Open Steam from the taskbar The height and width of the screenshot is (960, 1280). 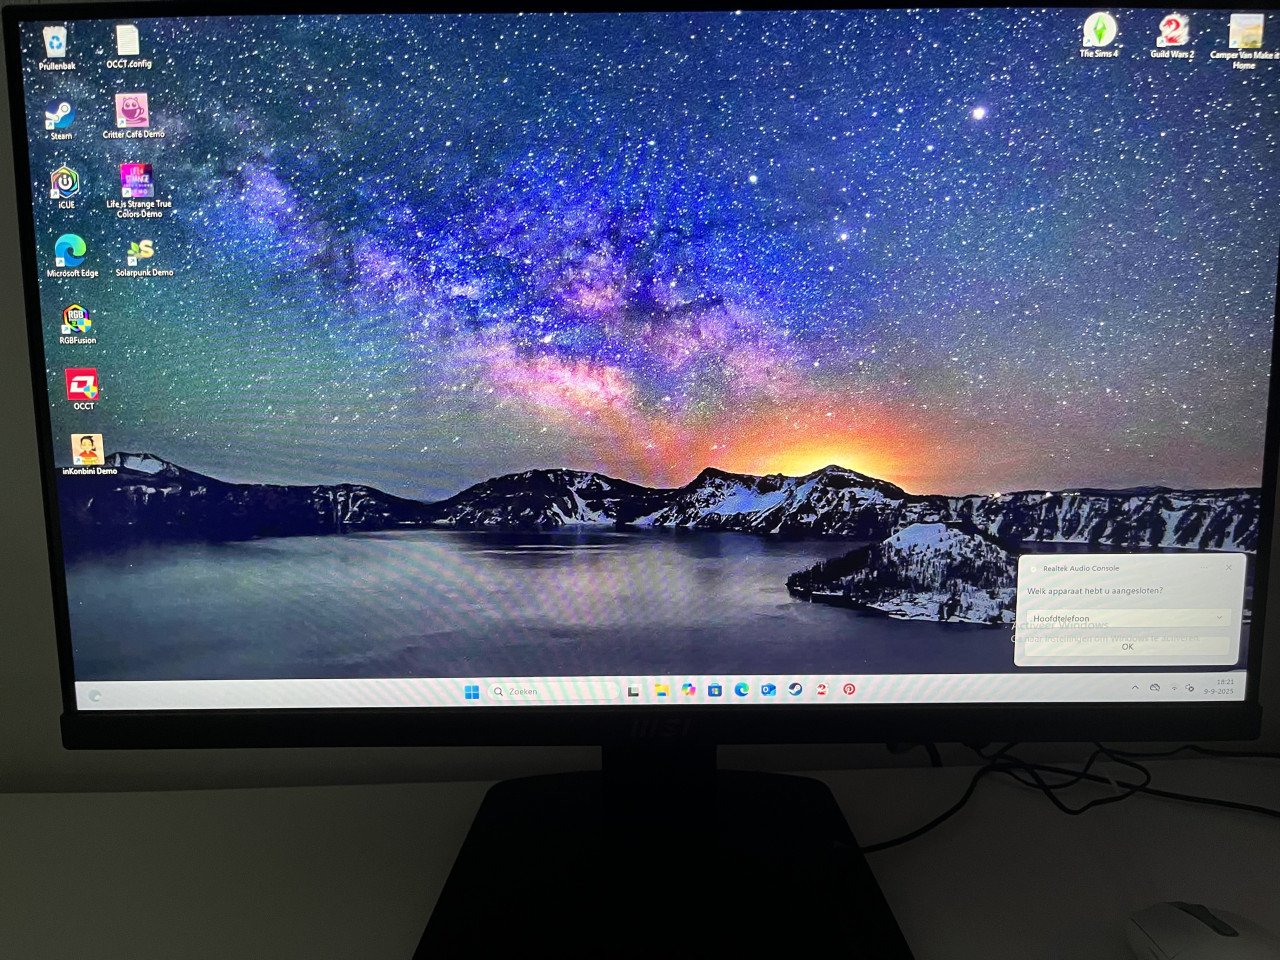click(795, 689)
